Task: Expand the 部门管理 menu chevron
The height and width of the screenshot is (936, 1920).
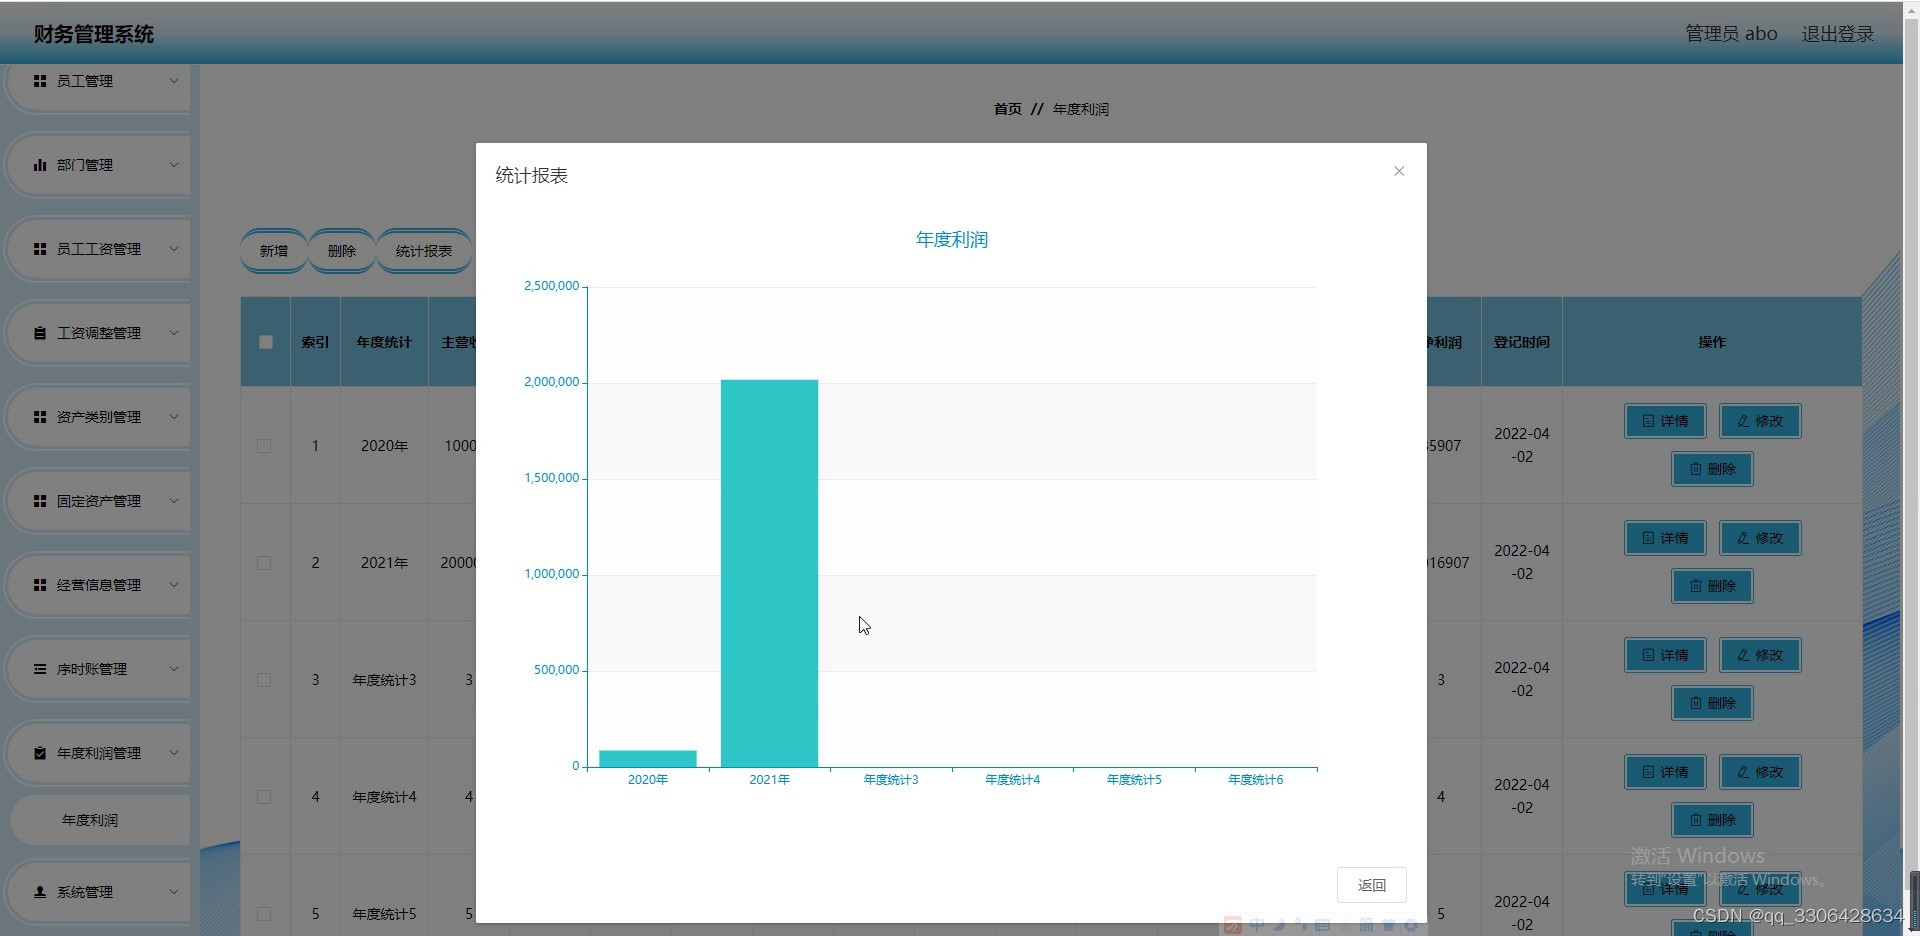Action: coord(174,165)
